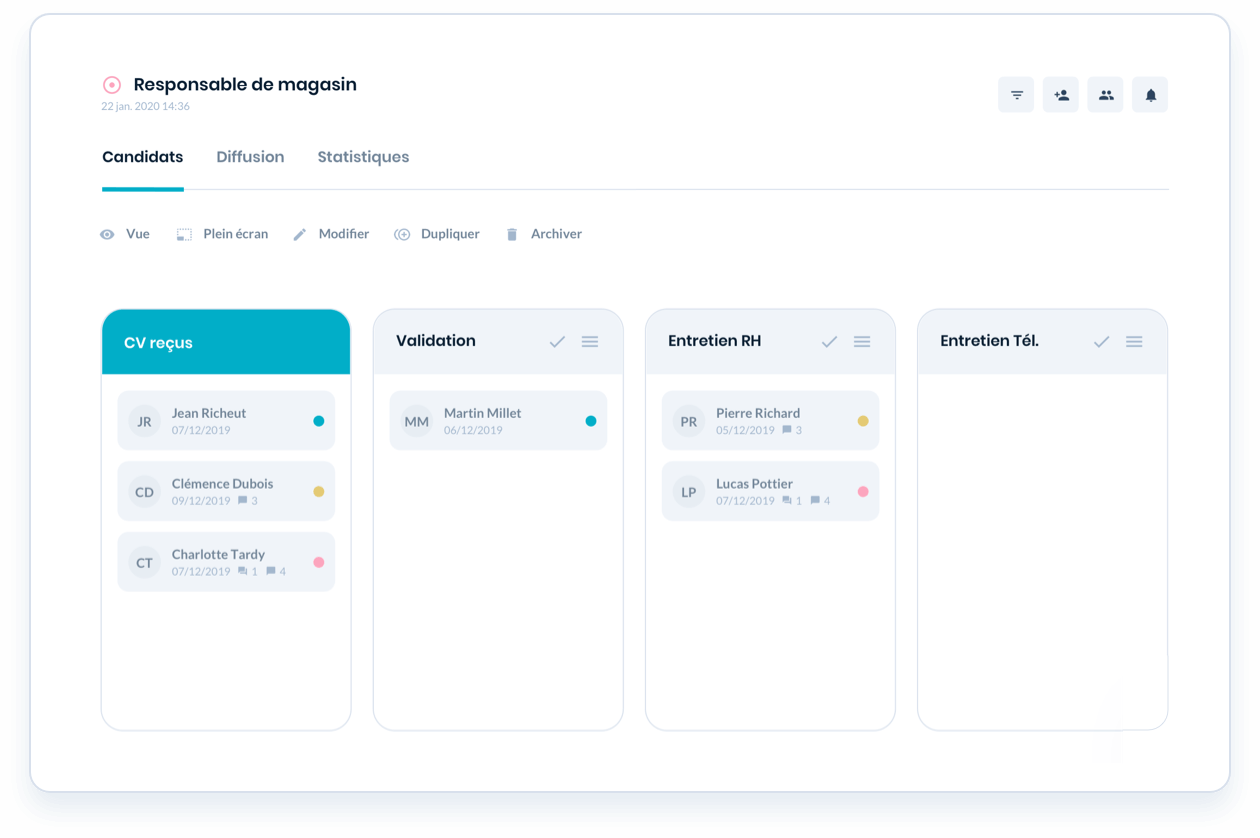Click the Dupliquer button

coord(437,234)
